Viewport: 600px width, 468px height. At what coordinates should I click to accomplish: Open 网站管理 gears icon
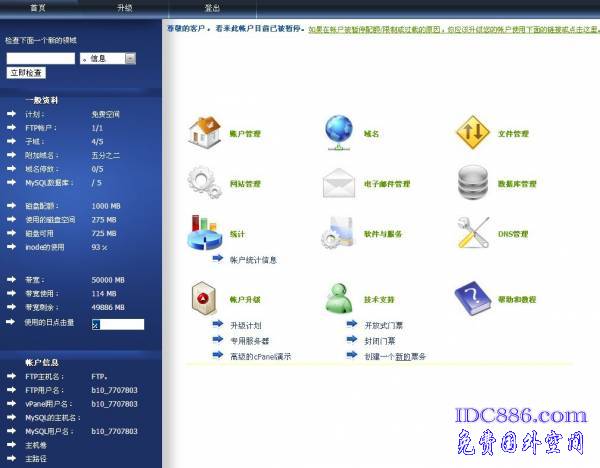coord(204,183)
